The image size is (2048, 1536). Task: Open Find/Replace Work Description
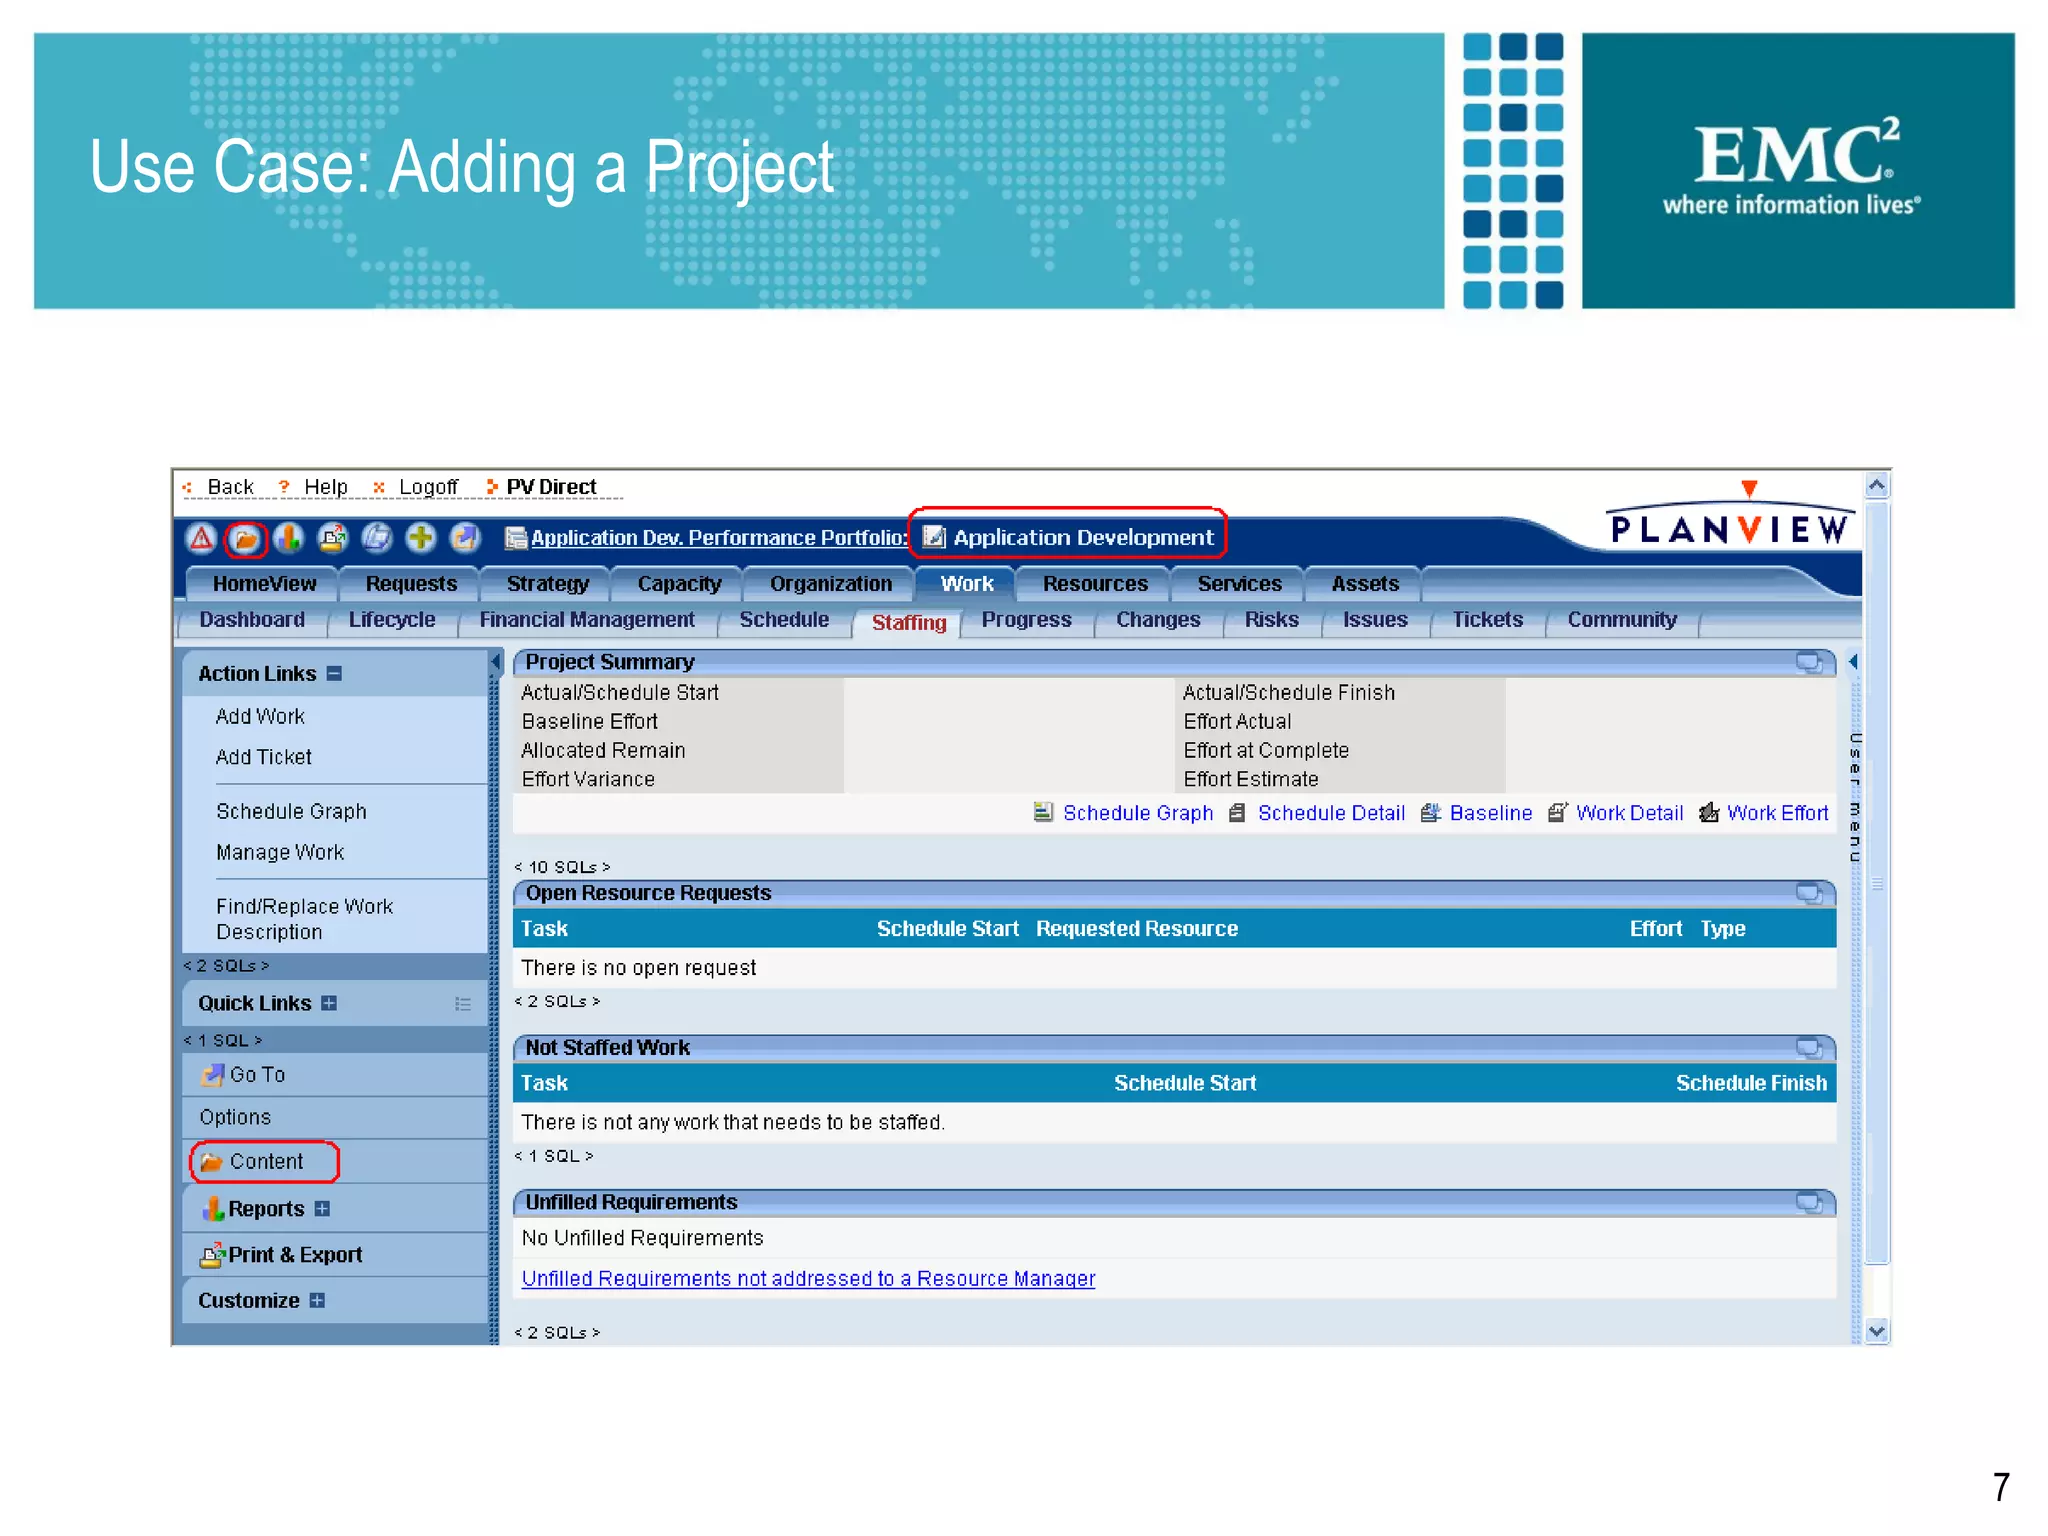coord(304,919)
